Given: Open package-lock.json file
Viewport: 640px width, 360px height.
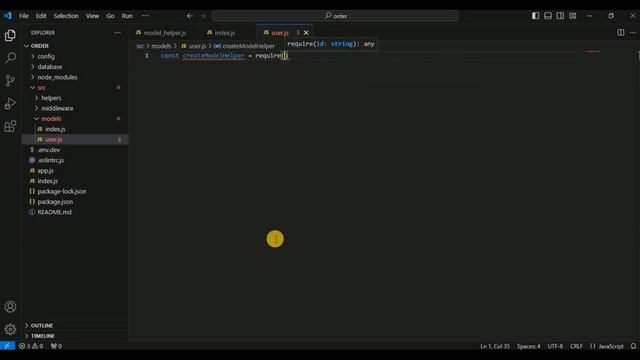Looking at the screenshot, I should pyautogui.click(x=62, y=191).
